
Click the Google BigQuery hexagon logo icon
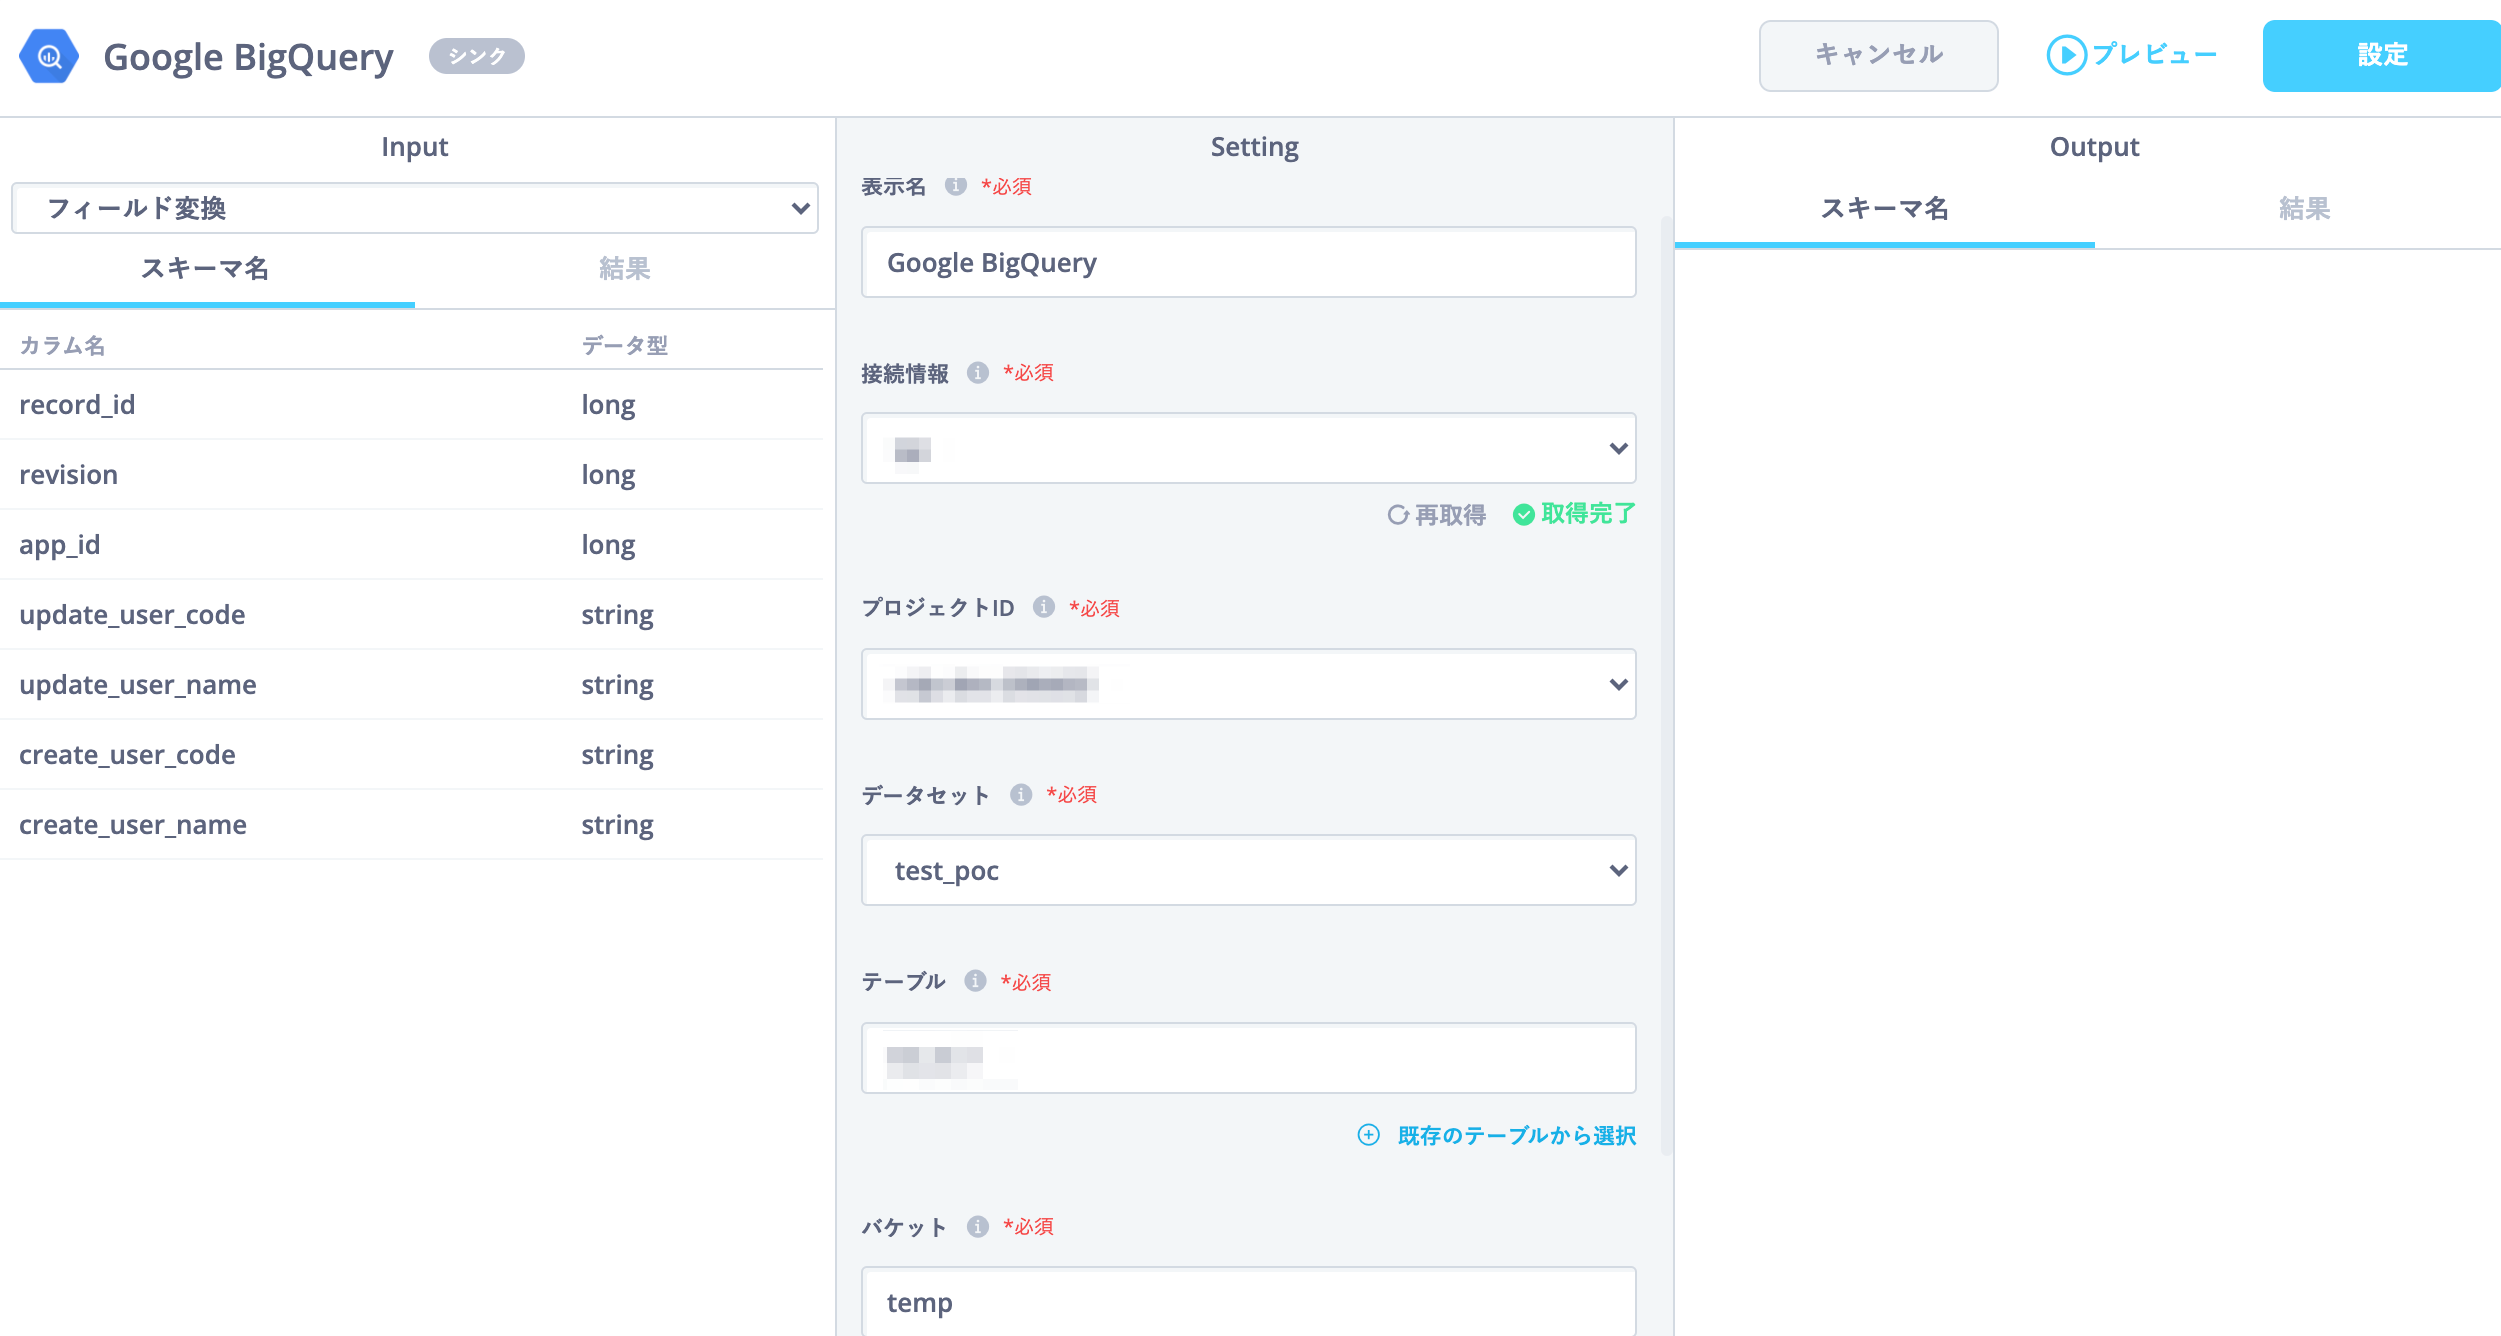tap(49, 56)
